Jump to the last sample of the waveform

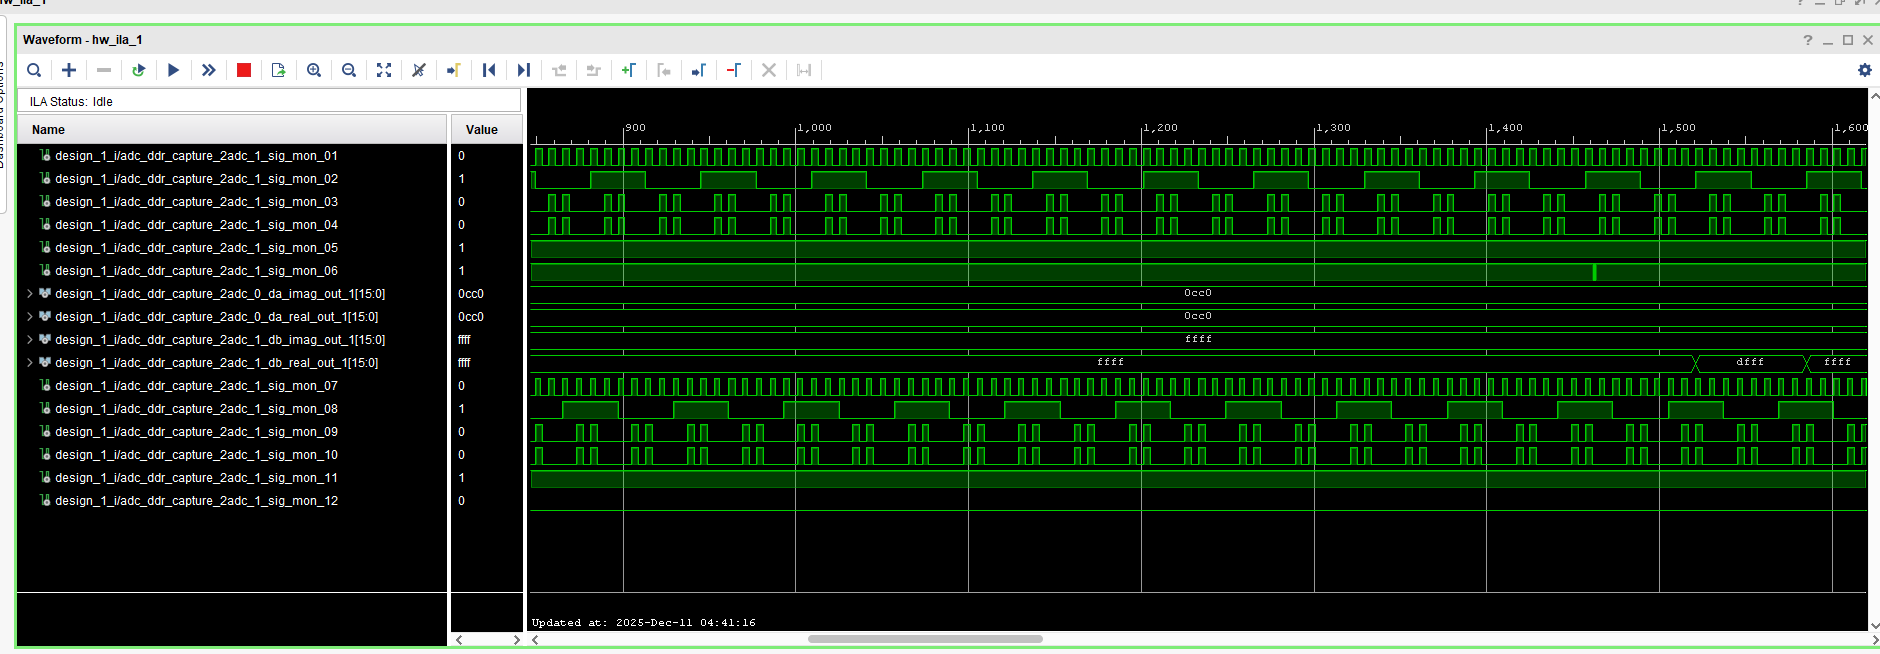[x=524, y=70]
